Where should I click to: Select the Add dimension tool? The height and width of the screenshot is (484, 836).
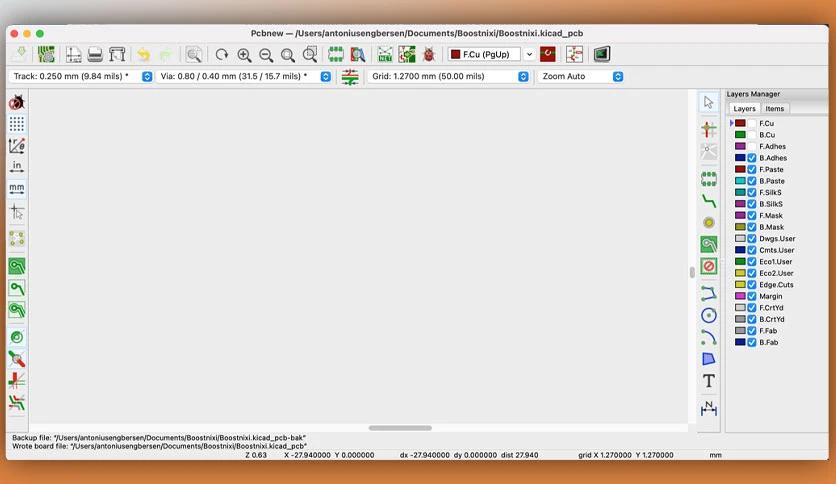(709, 408)
